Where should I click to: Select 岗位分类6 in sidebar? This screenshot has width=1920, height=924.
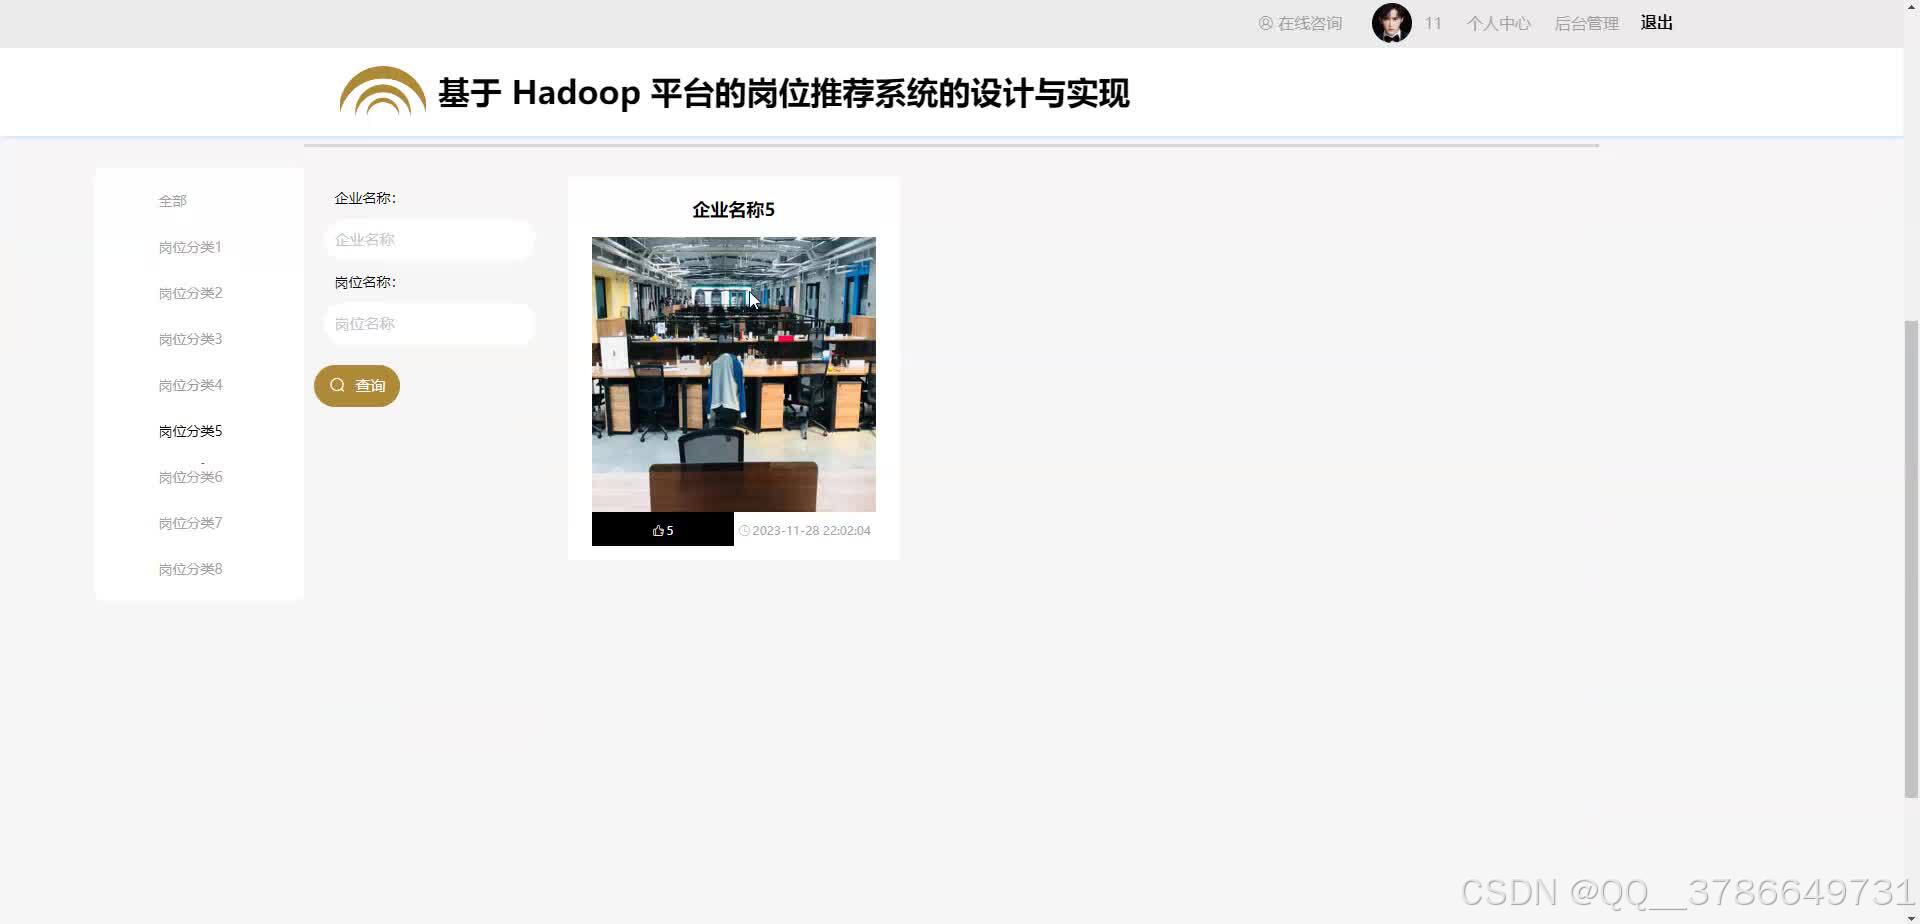(x=190, y=477)
